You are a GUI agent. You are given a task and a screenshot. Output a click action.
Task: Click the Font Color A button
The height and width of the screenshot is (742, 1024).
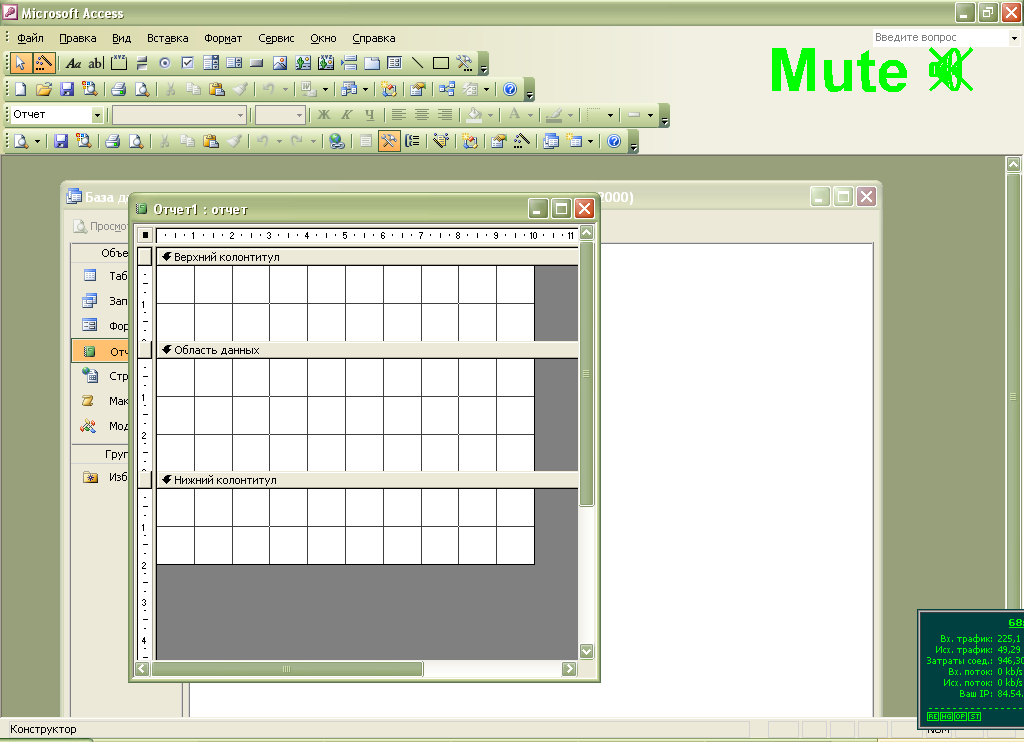(515, 115)
